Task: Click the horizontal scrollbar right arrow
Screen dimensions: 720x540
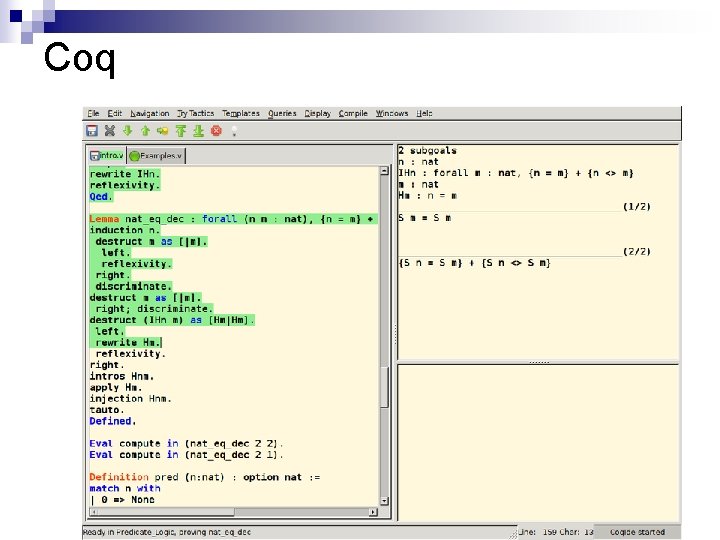Action: [x=373, y=512]
